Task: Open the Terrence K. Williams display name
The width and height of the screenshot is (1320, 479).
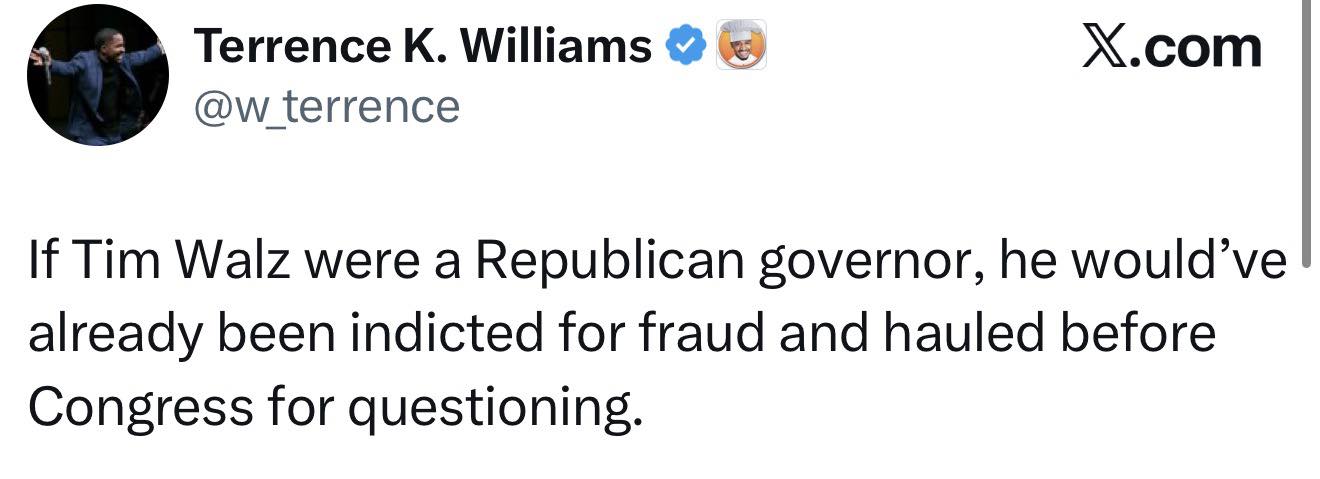Action: 421,46
